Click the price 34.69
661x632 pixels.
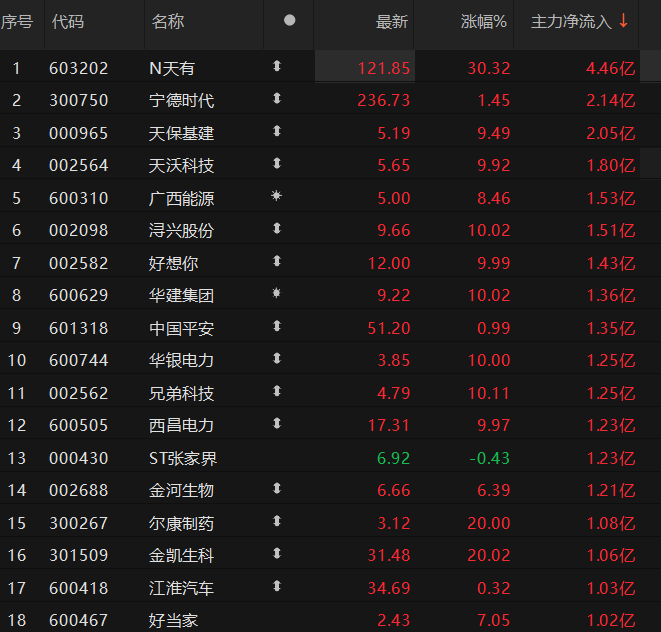(389, 589)
